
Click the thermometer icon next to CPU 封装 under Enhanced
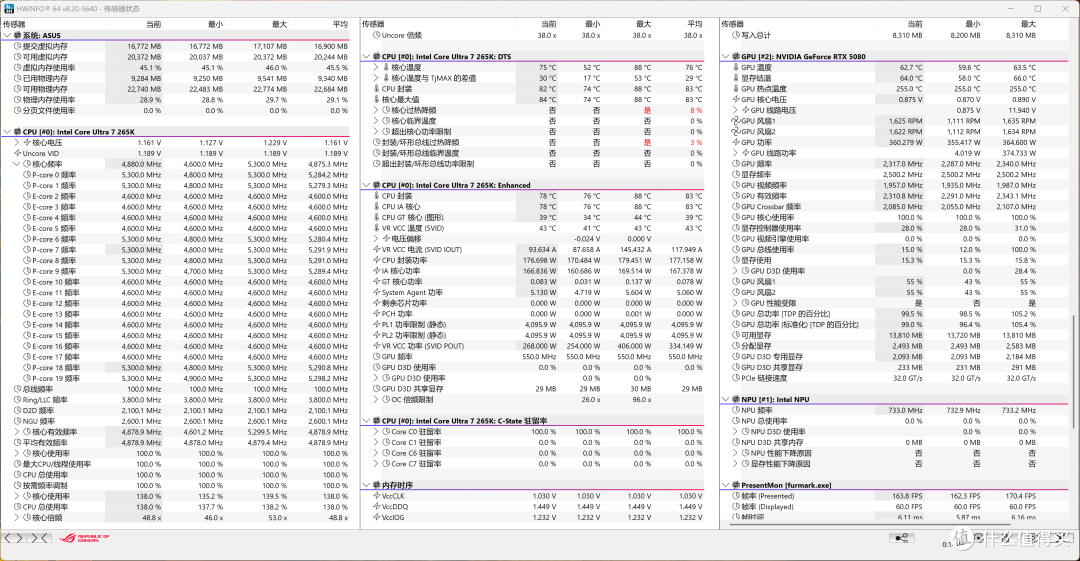pos(377,196)
